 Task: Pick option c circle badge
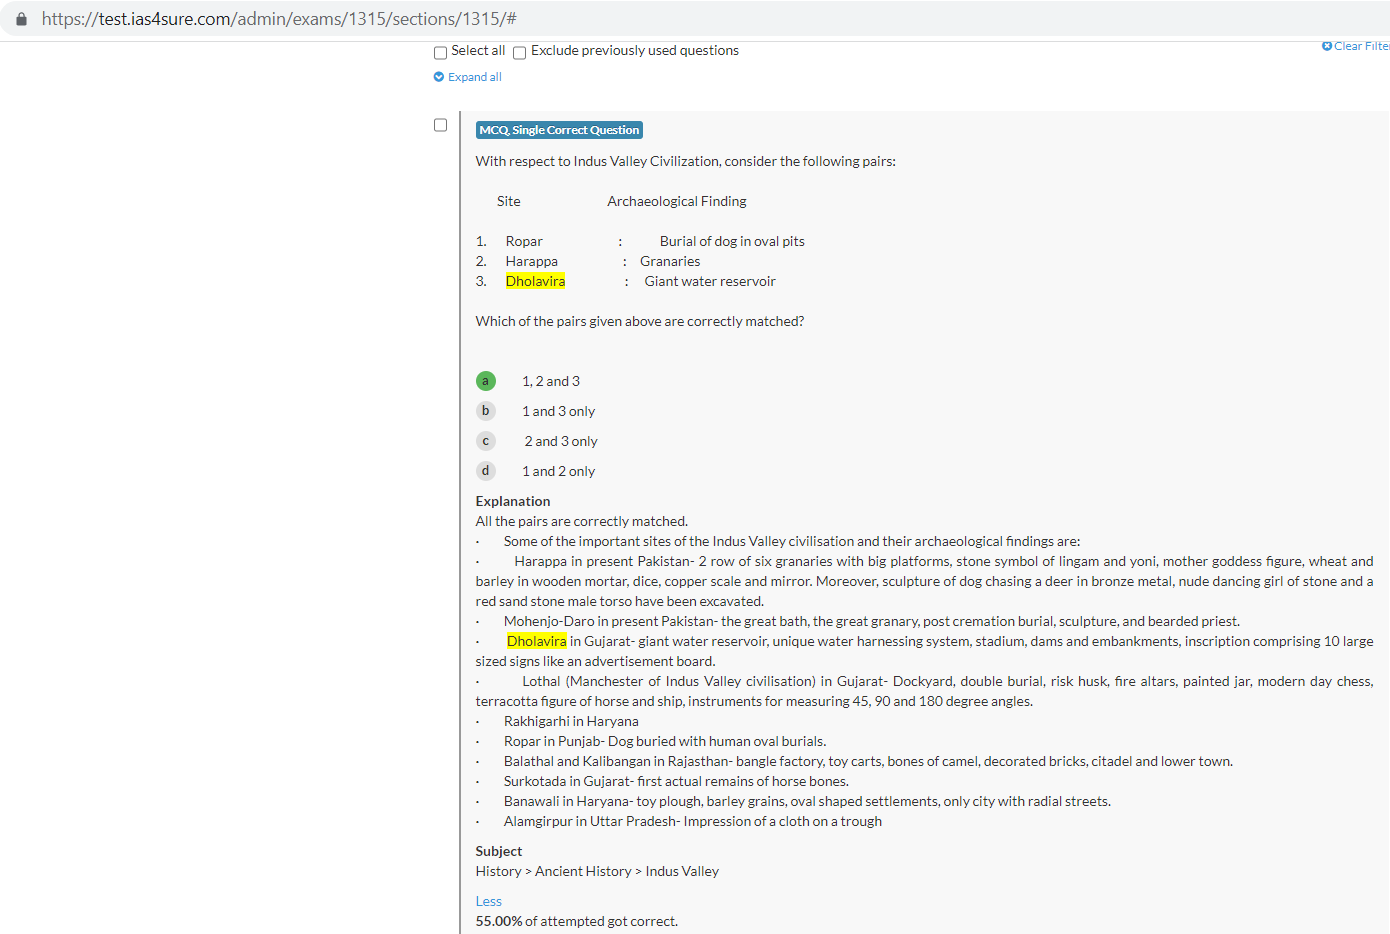486,441
